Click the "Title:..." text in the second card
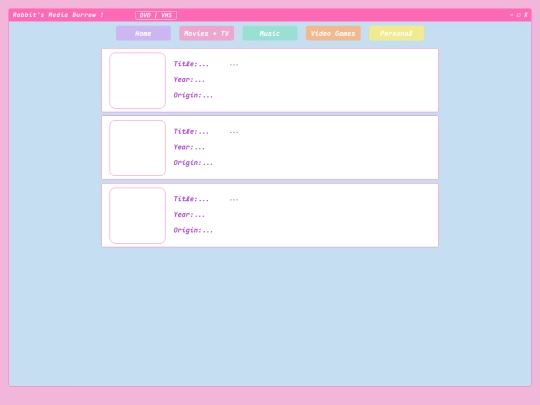This screenshot has height=405, width=540. 191,132
